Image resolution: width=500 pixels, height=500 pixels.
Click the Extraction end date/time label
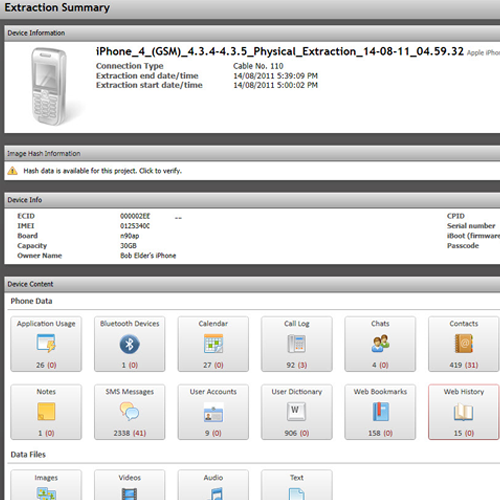[147, 76]
